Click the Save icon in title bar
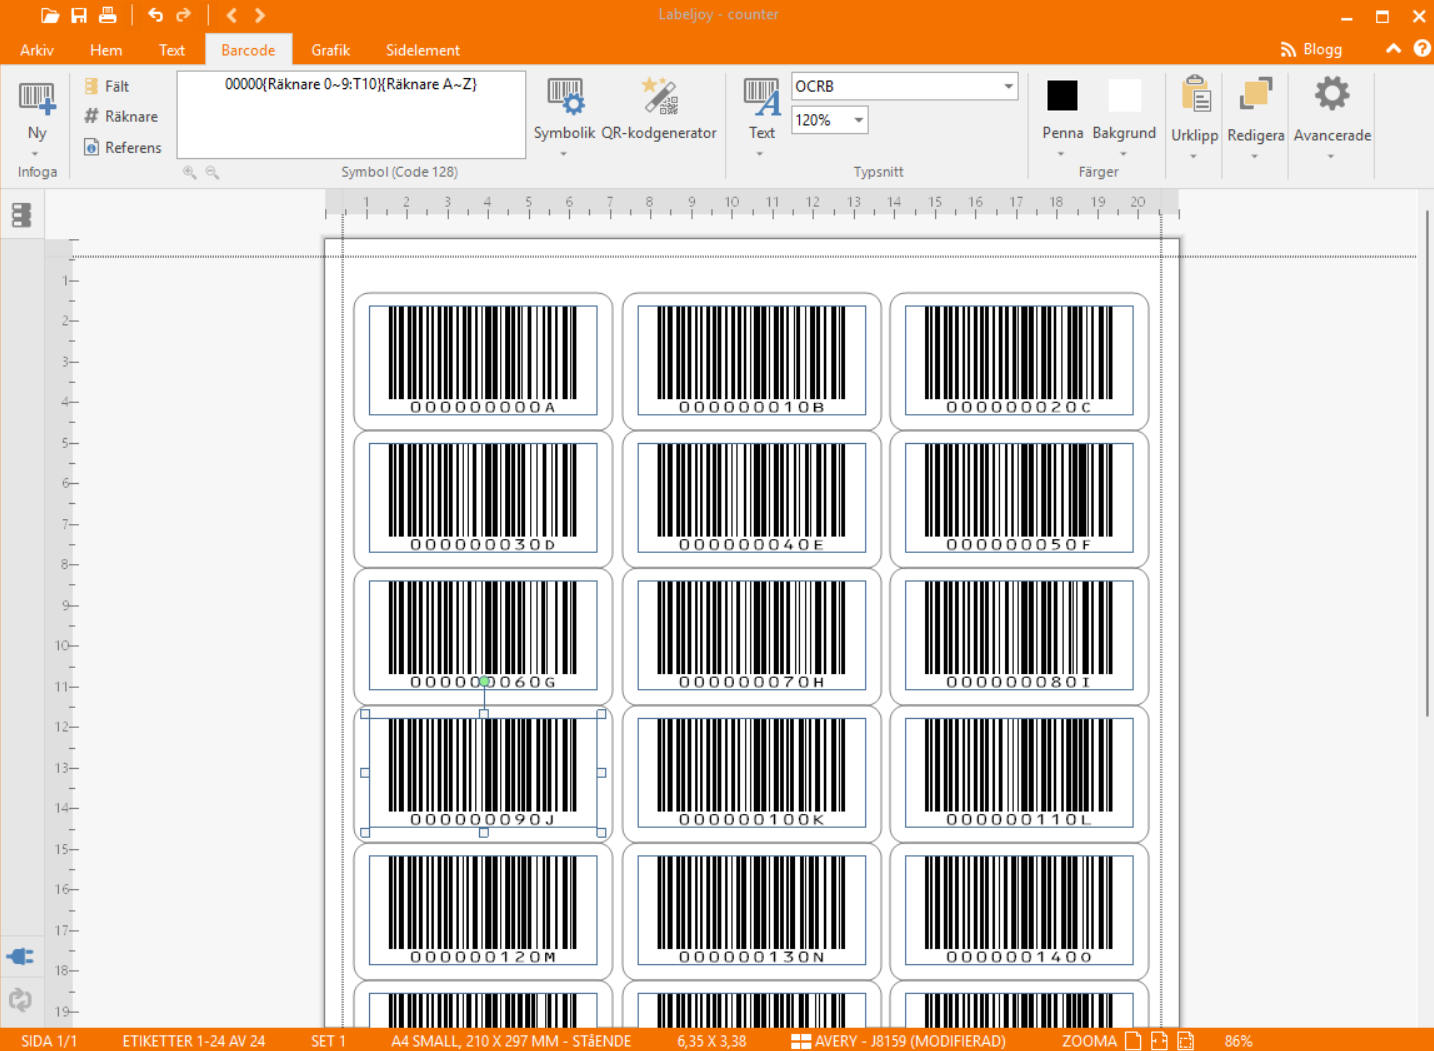Screen dimensions: 1434x1051 coord(78,15)
